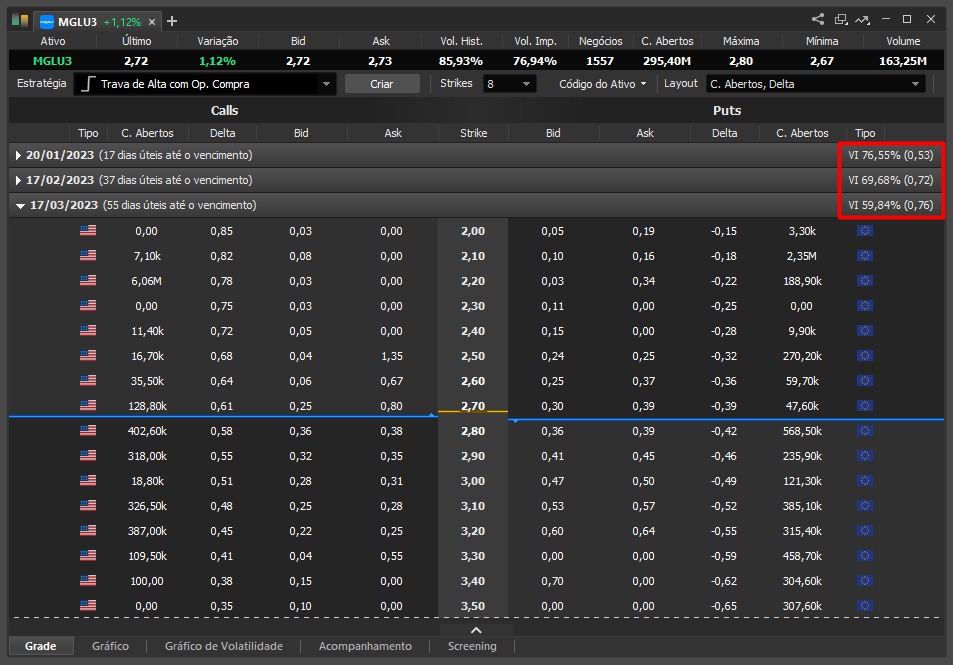Click call delta 0,85 on strike 2,00
This screenshot has width=953, height=665.
[222, 231]
